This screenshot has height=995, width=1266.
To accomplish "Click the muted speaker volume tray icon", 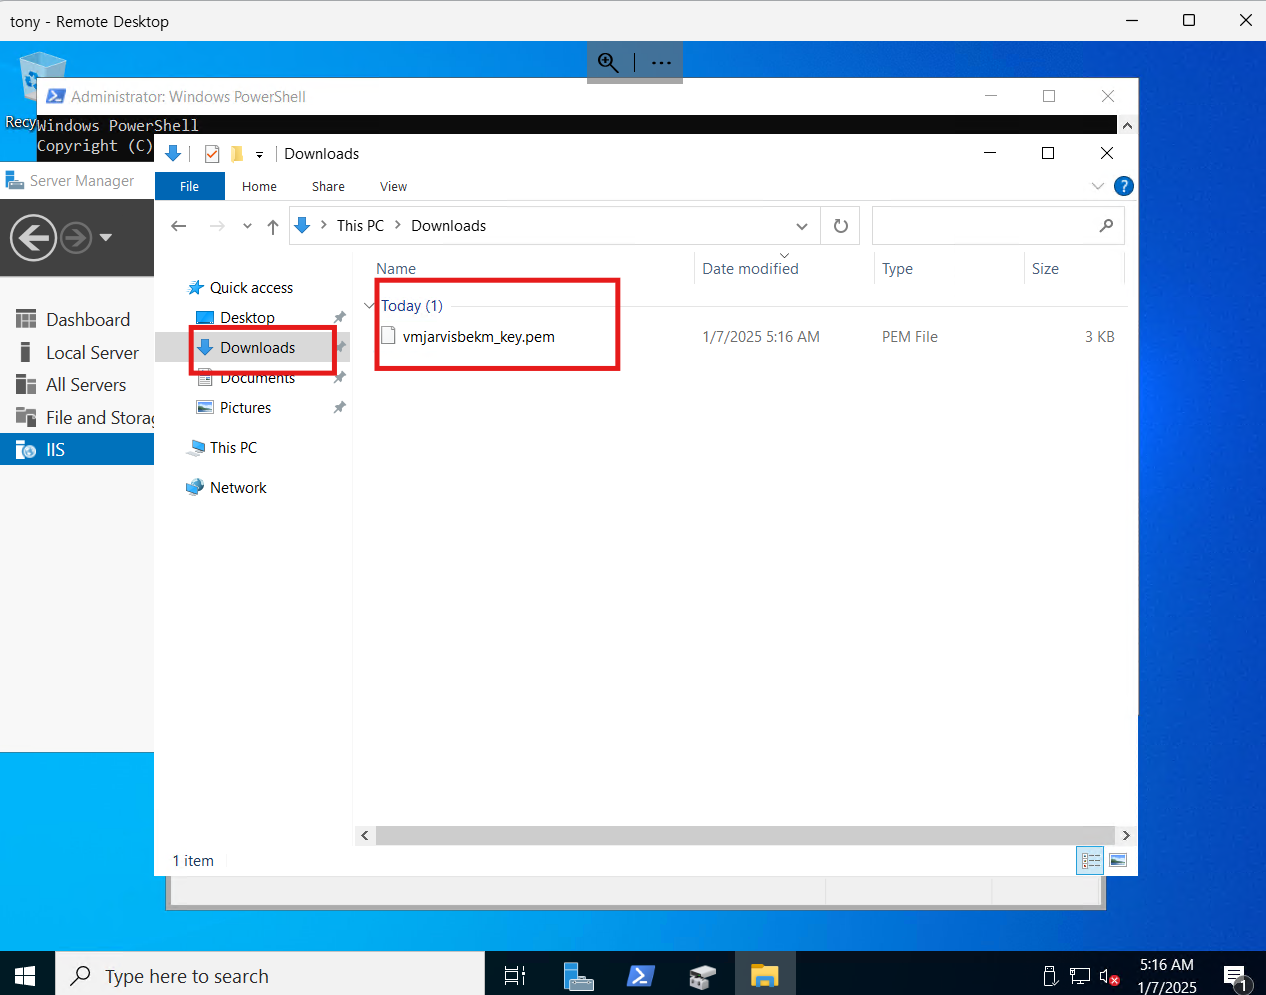I will 1108,976.
